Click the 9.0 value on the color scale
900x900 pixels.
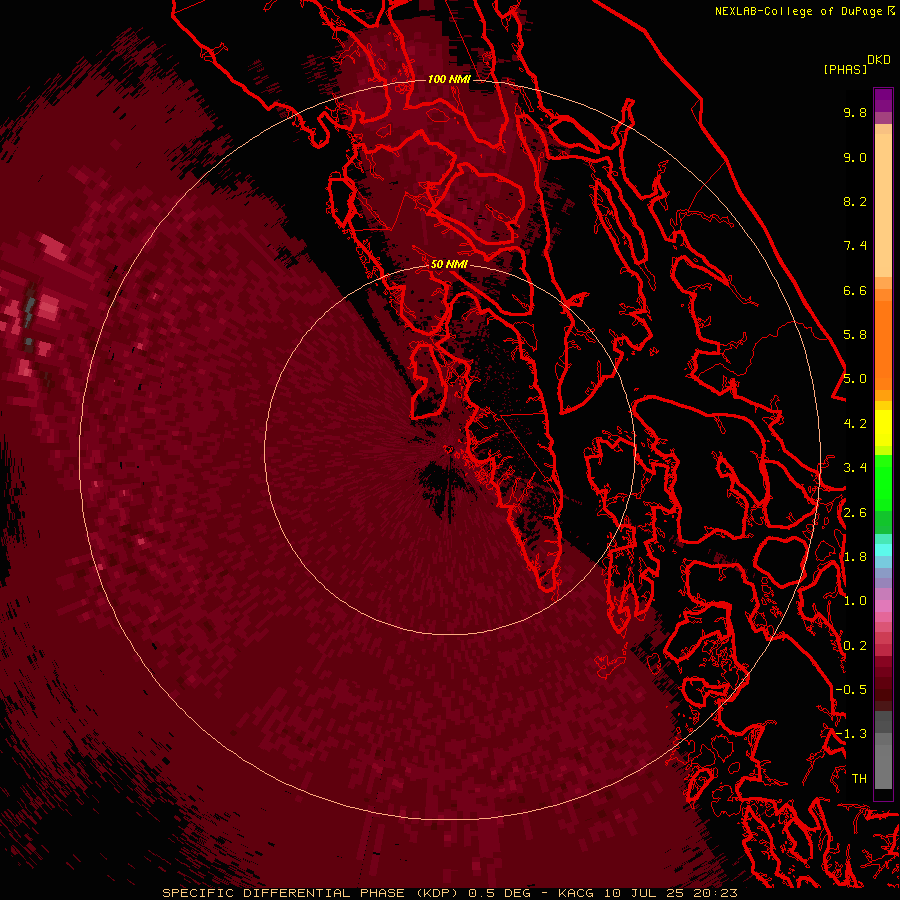[x=855, y=157]
